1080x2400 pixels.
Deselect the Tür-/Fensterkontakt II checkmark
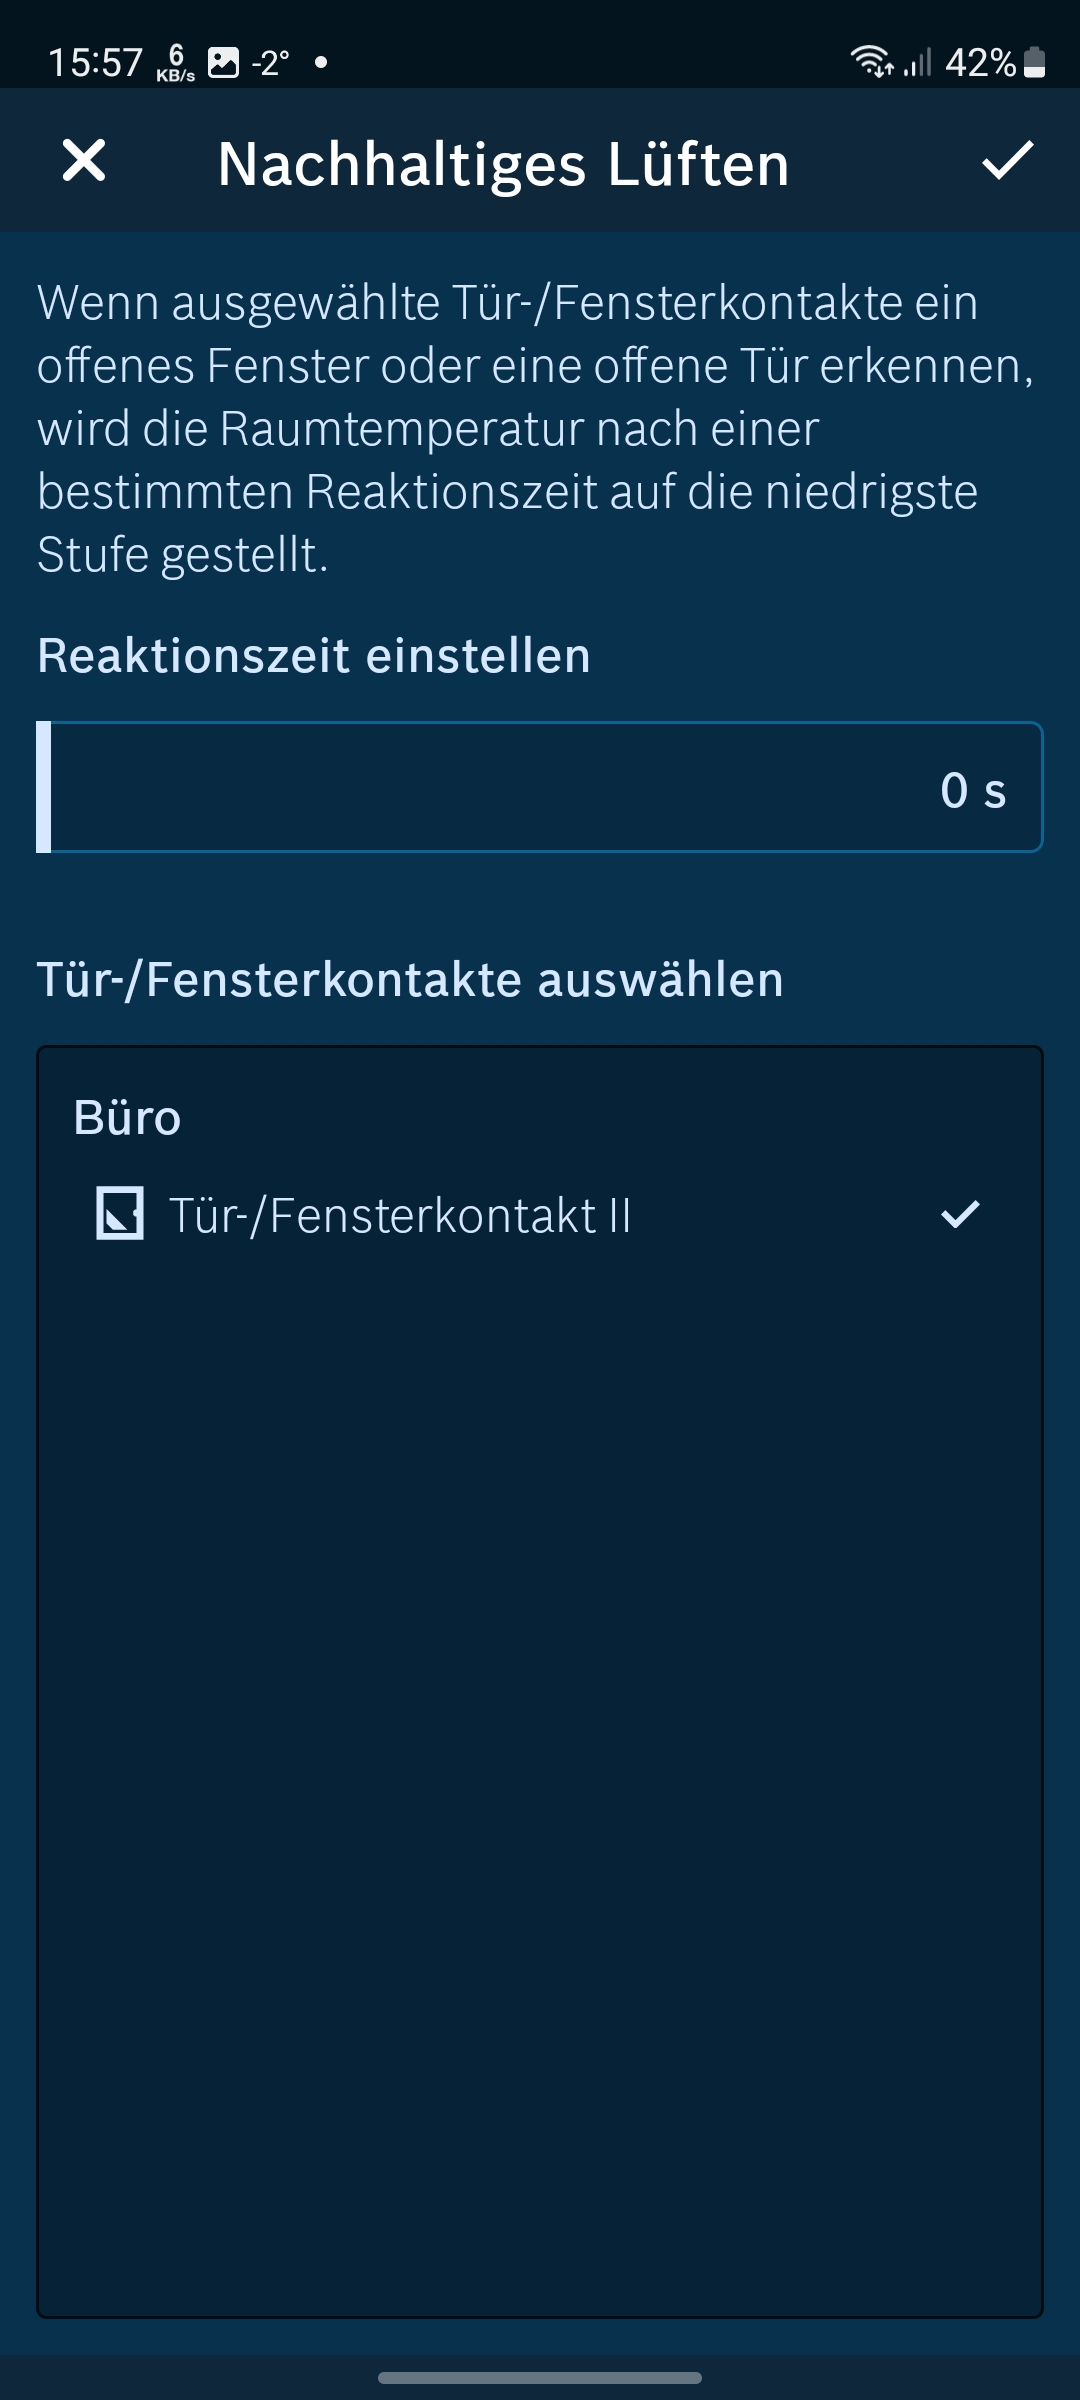[960, 1214]
